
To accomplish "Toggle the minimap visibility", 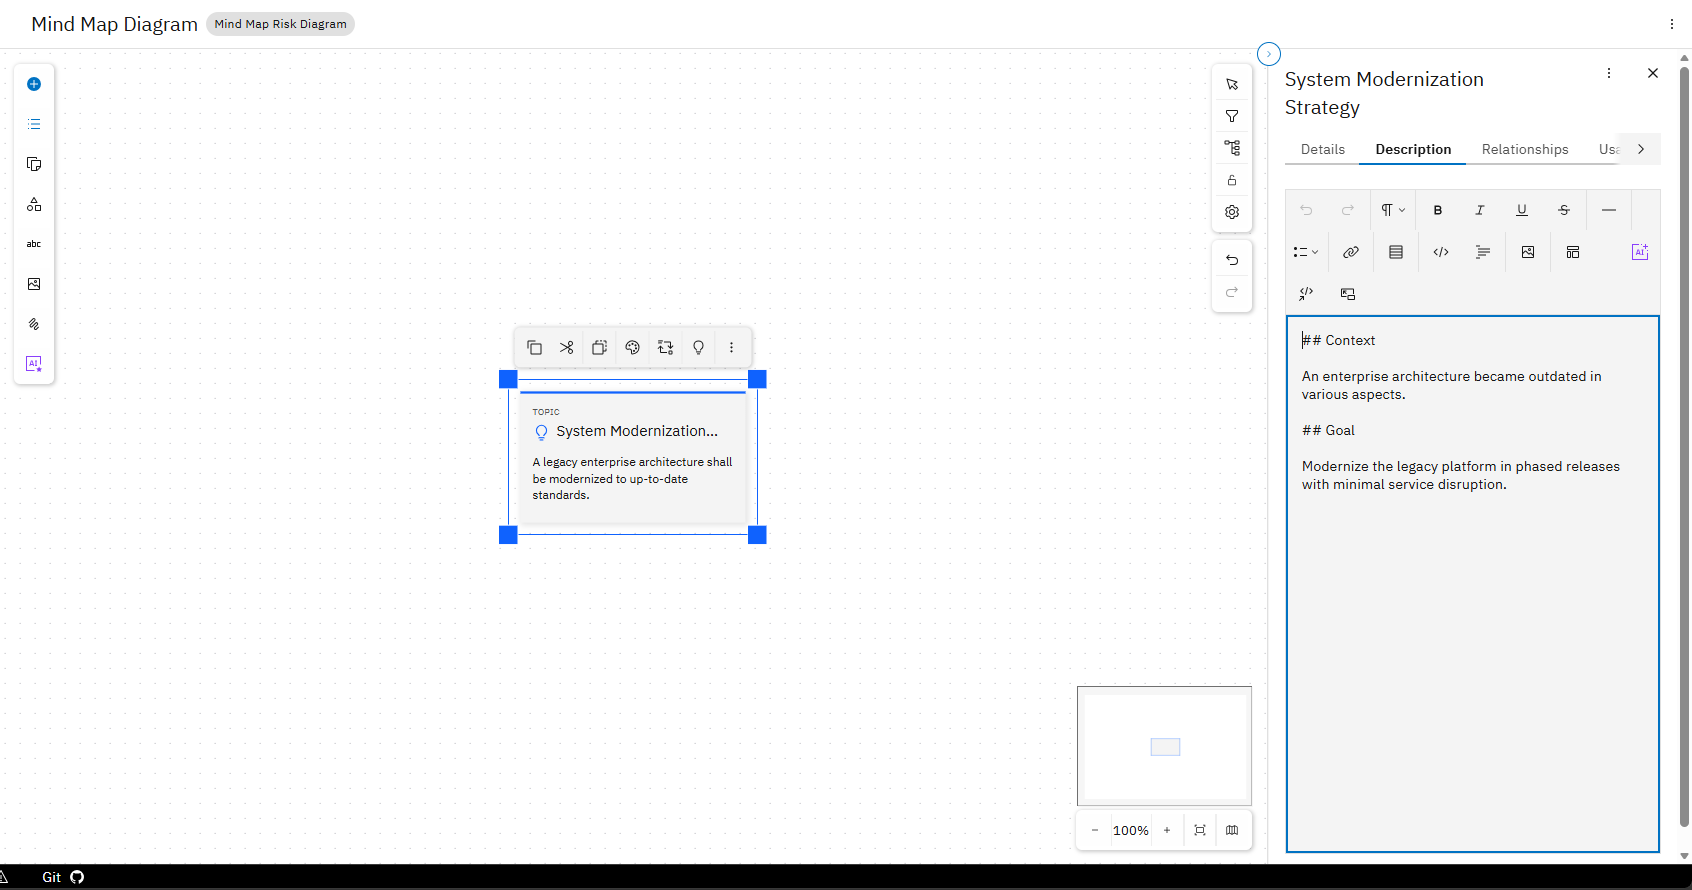I will [x=1232, y=830].
